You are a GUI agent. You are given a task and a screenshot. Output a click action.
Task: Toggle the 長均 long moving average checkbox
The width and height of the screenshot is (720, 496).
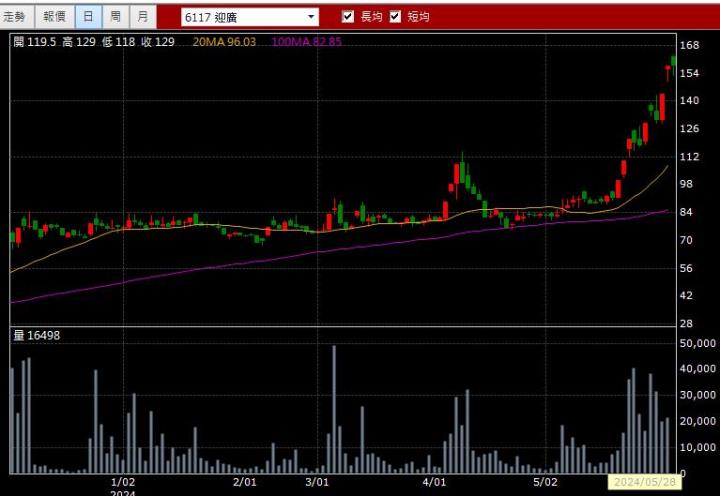[348, 17]
